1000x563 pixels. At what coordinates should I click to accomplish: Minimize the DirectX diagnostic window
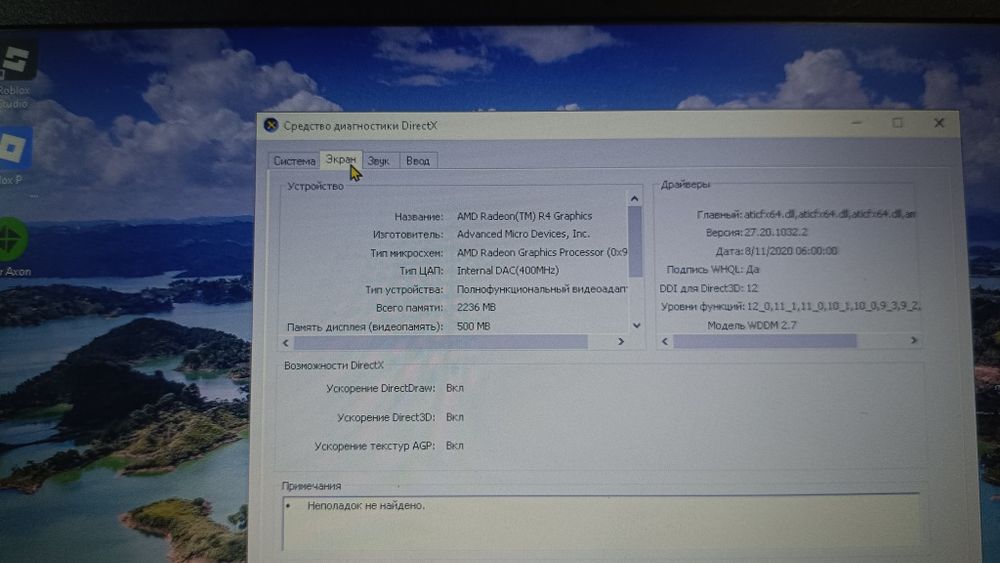coord(857,122)
